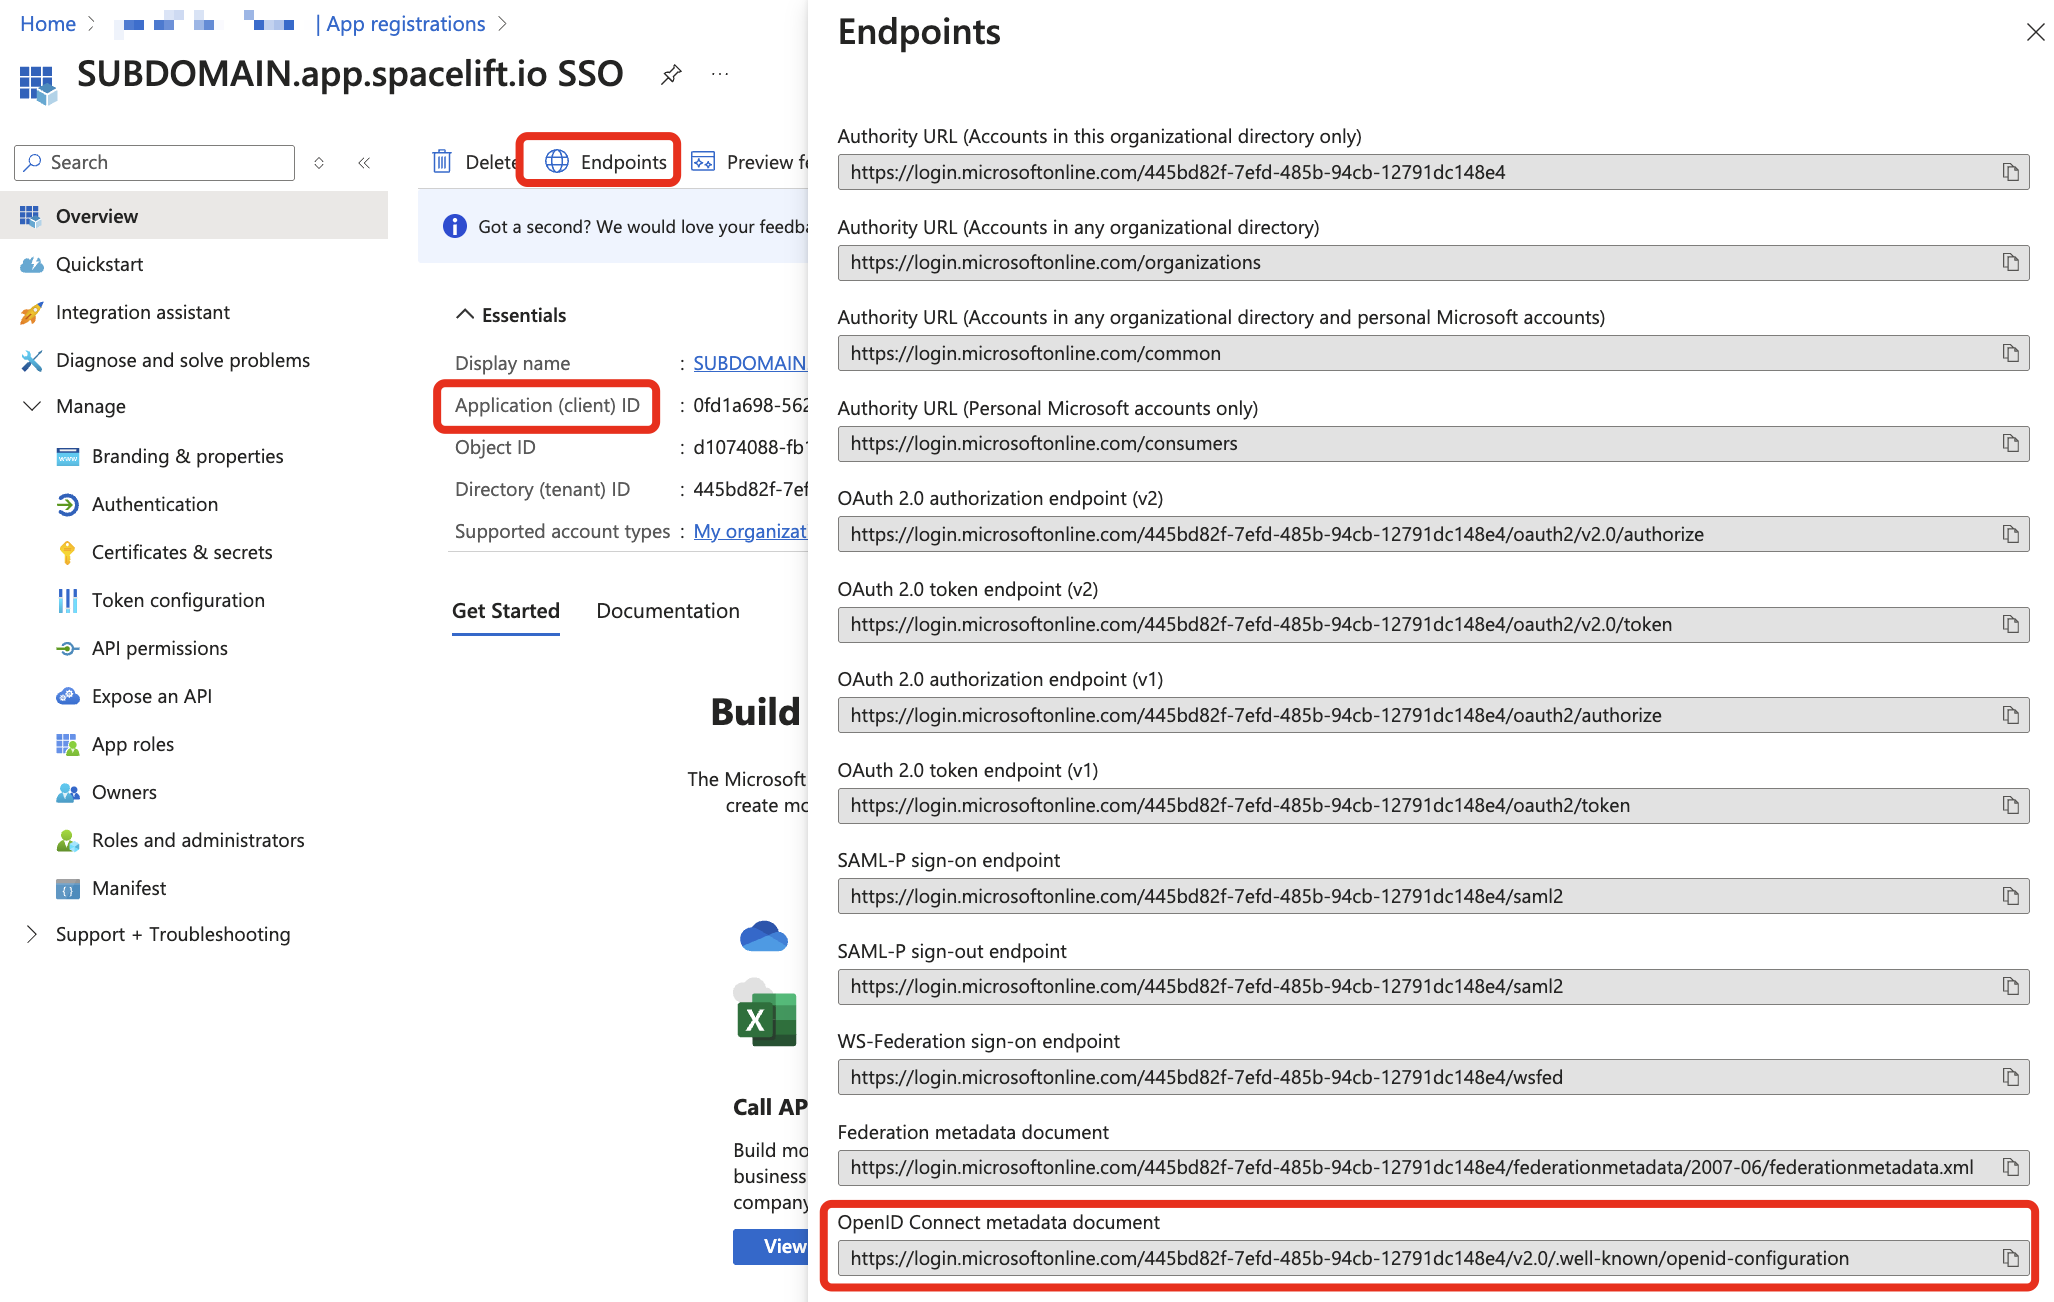Open the My organization link
Viewport: 2054px width, 1302px height.
coord(749,531)
